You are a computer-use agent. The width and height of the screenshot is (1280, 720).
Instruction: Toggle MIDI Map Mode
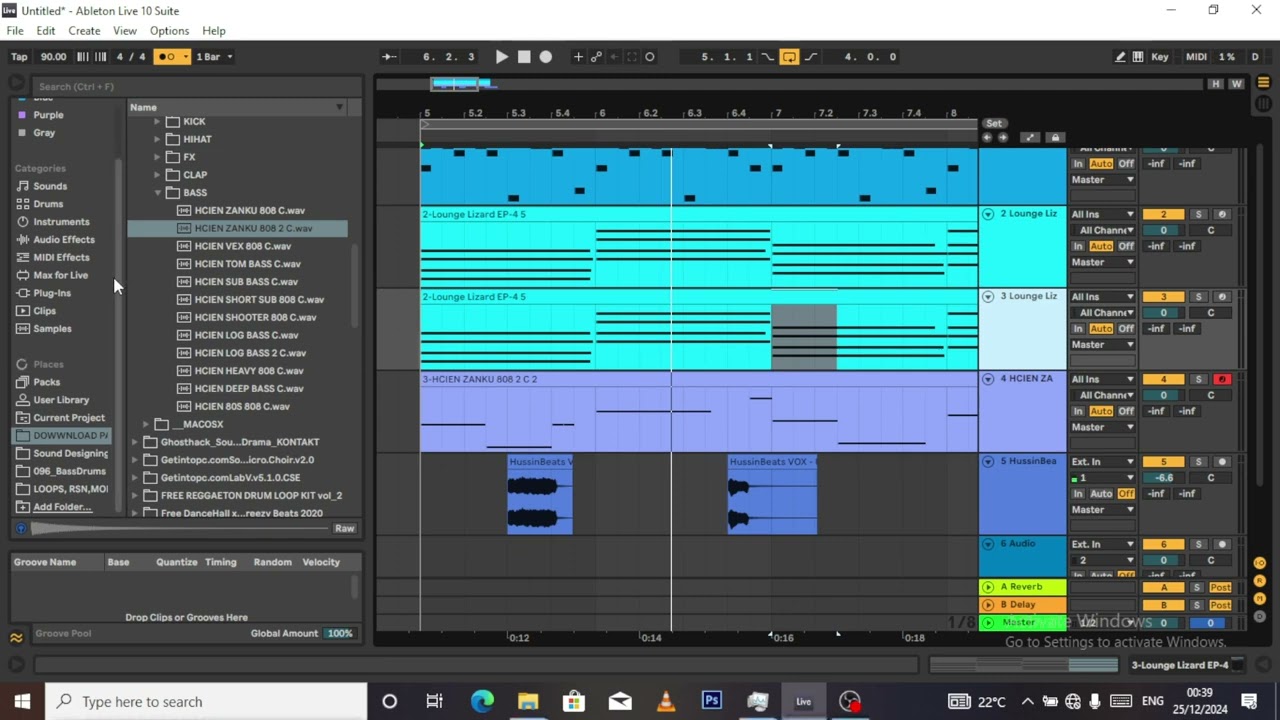coord(1196,57)
